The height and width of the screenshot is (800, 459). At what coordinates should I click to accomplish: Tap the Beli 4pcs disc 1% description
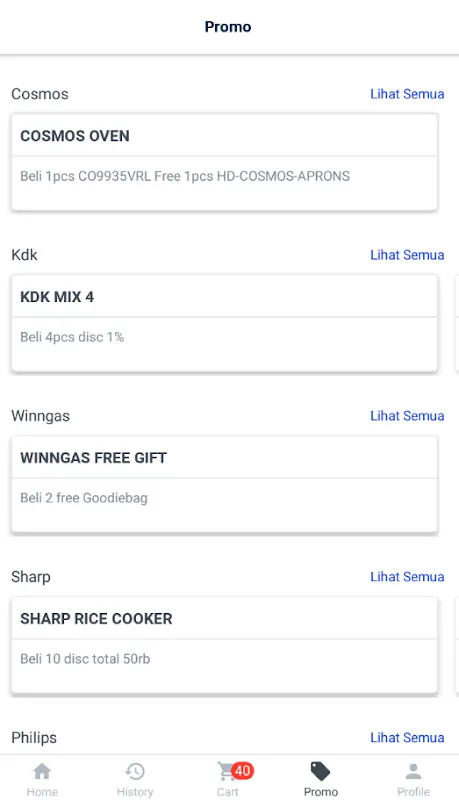72,337
